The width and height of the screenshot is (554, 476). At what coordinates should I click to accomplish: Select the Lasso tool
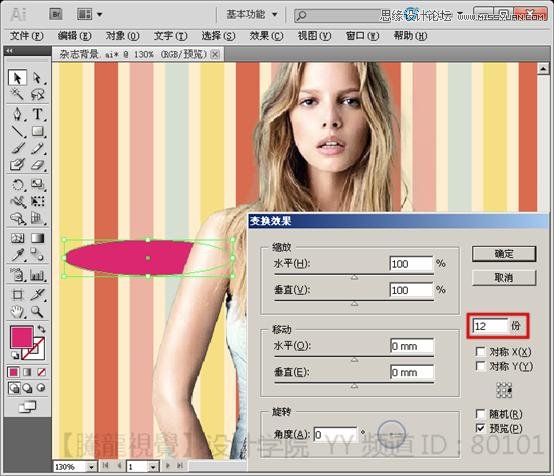pos(37,94)
